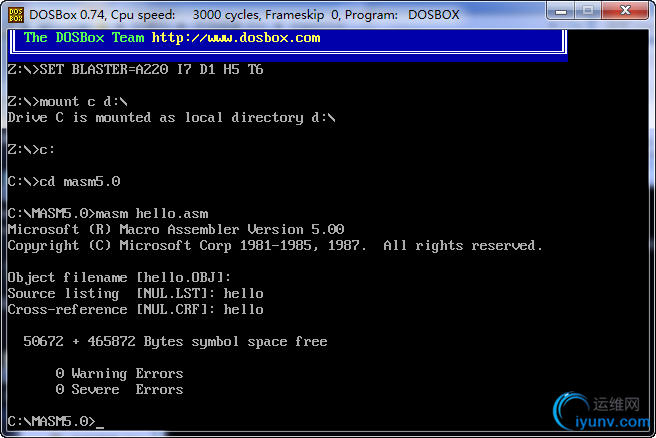Click the 'mount c d:\' command line

pos(67,102)
